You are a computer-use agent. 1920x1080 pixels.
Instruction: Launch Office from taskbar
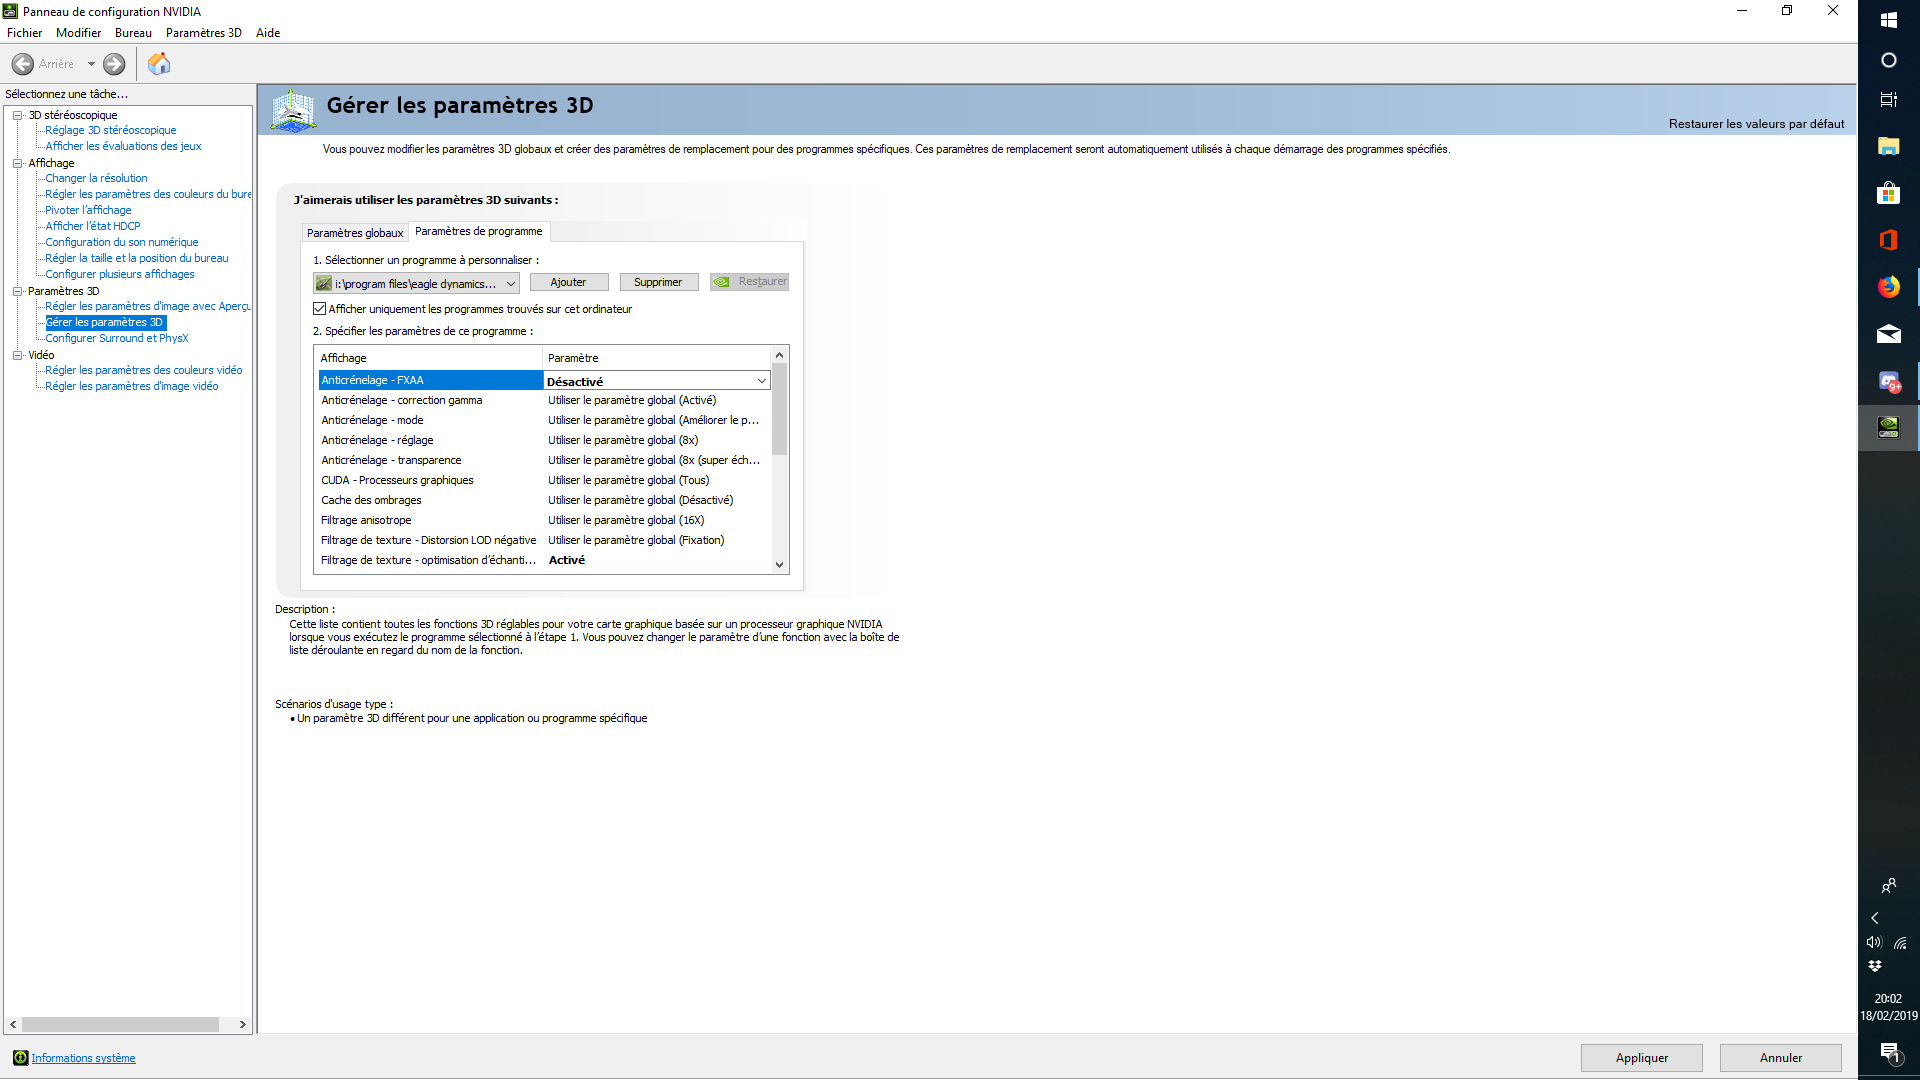1888,240
